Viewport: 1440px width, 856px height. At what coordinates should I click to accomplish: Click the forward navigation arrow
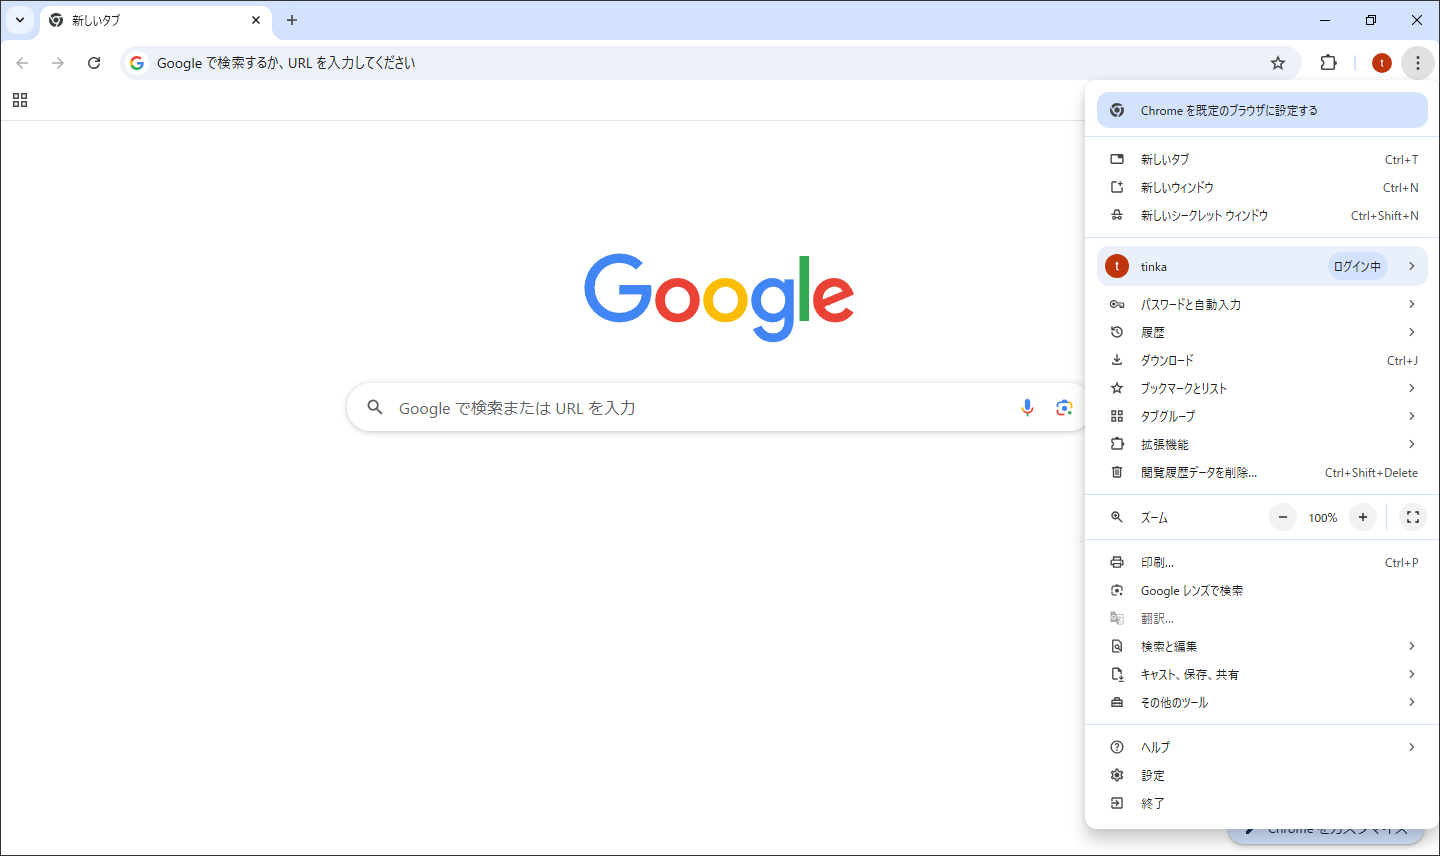[58, 63]
